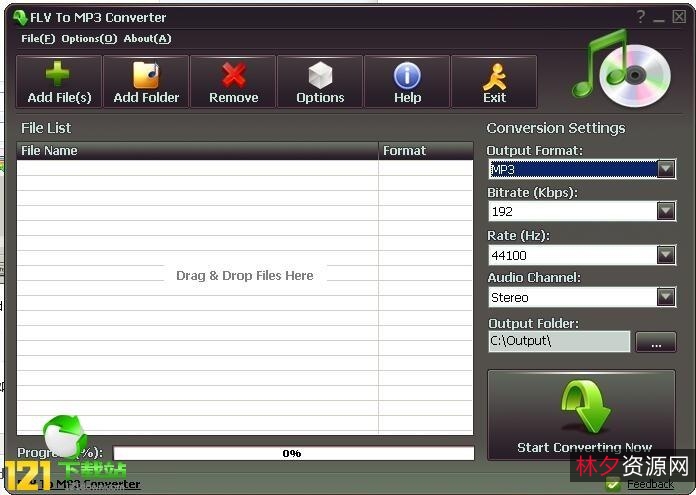Click the app icon in title bar

(20, 18)
